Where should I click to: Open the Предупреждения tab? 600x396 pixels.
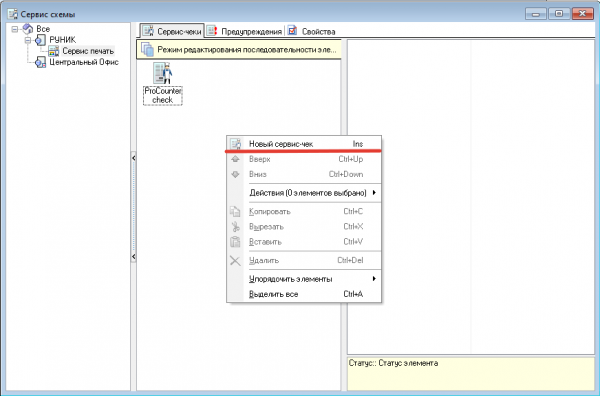click(x=245, y=31)
